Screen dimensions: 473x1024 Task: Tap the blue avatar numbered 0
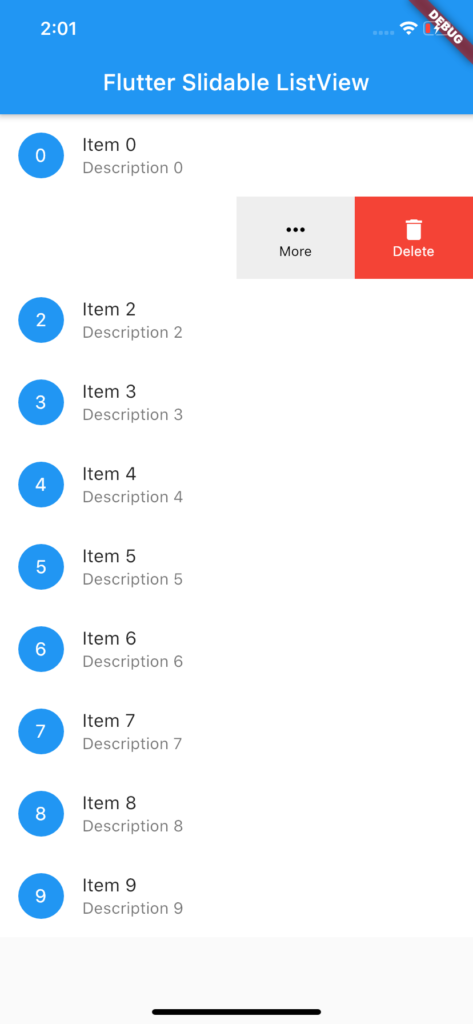point(41,155)
